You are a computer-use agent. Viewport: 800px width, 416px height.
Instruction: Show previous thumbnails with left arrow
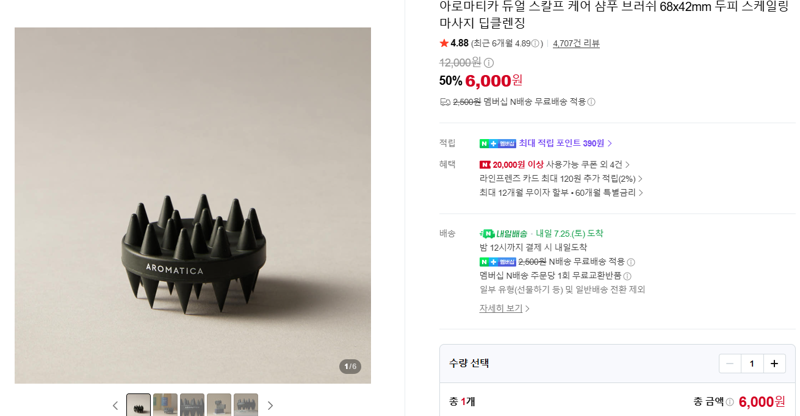click(x=115, y=405)
